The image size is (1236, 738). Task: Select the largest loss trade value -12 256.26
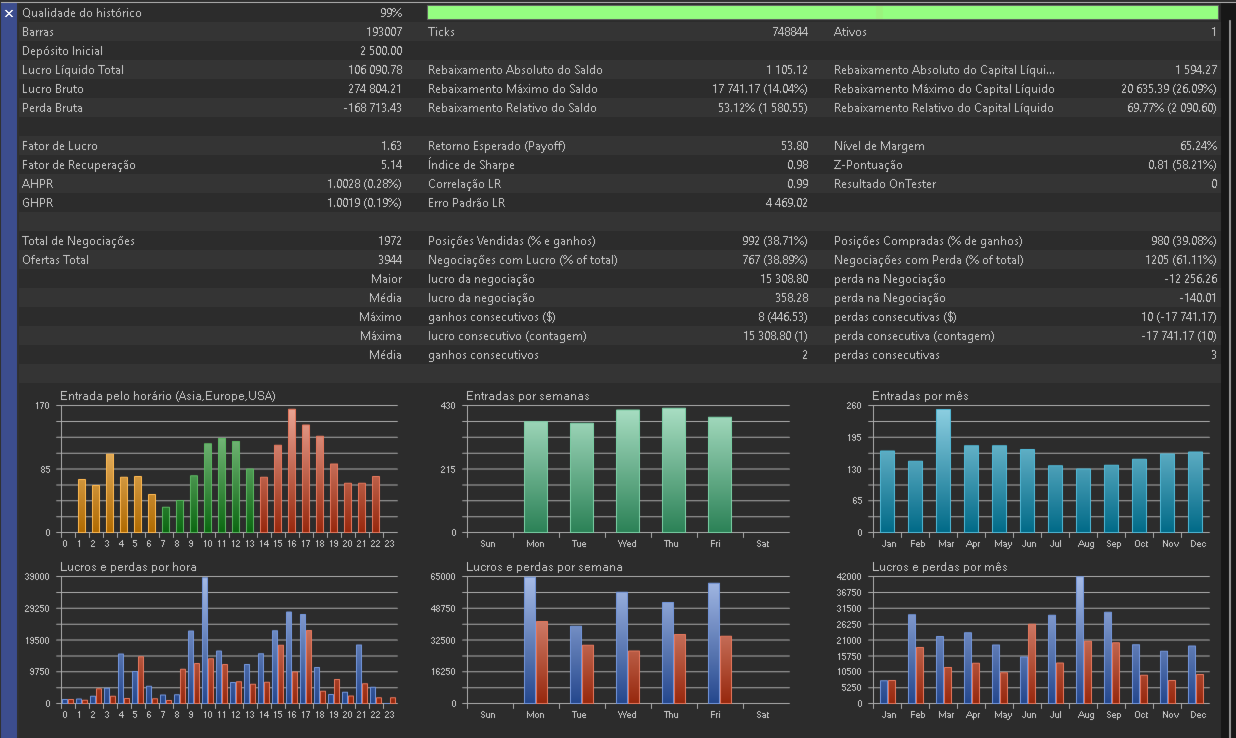[x=1191, y=279]
